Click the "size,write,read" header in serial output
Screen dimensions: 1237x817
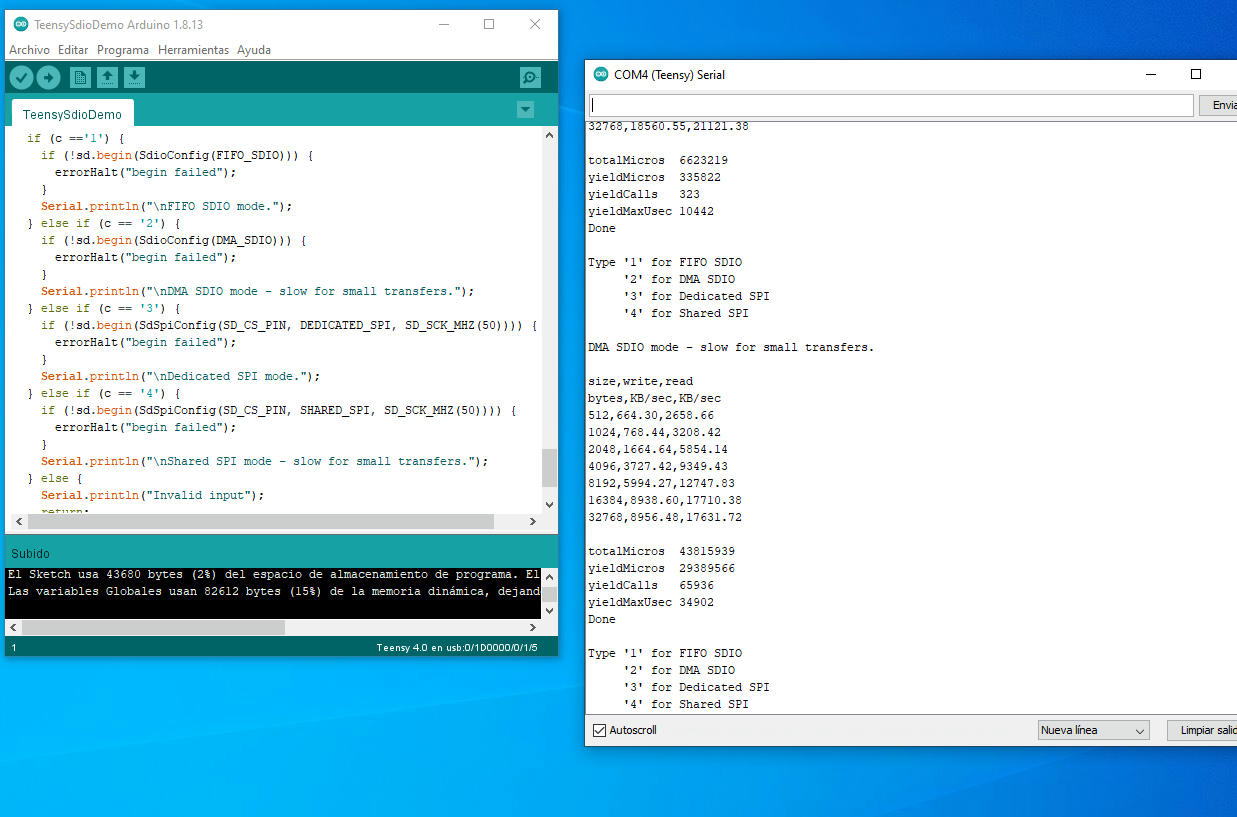coord(640,381)
